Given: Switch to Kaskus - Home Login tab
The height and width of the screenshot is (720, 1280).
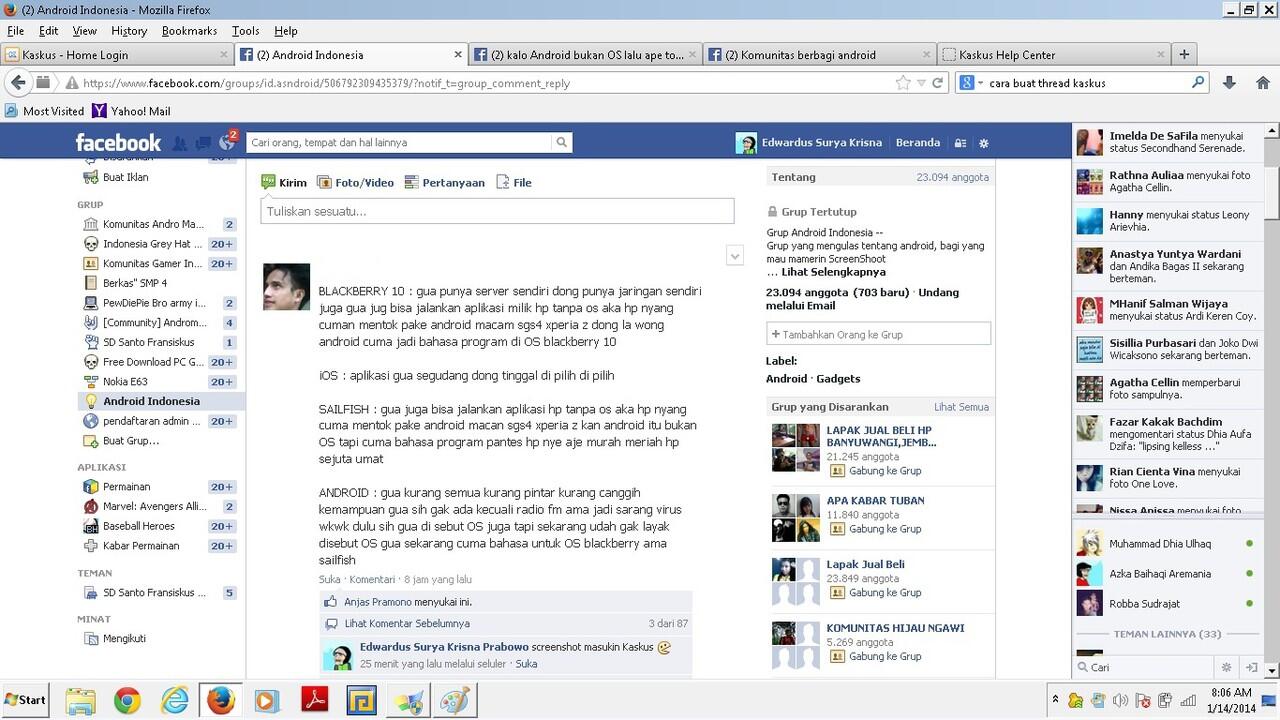Looking at the screenshot, I should 117,55.
